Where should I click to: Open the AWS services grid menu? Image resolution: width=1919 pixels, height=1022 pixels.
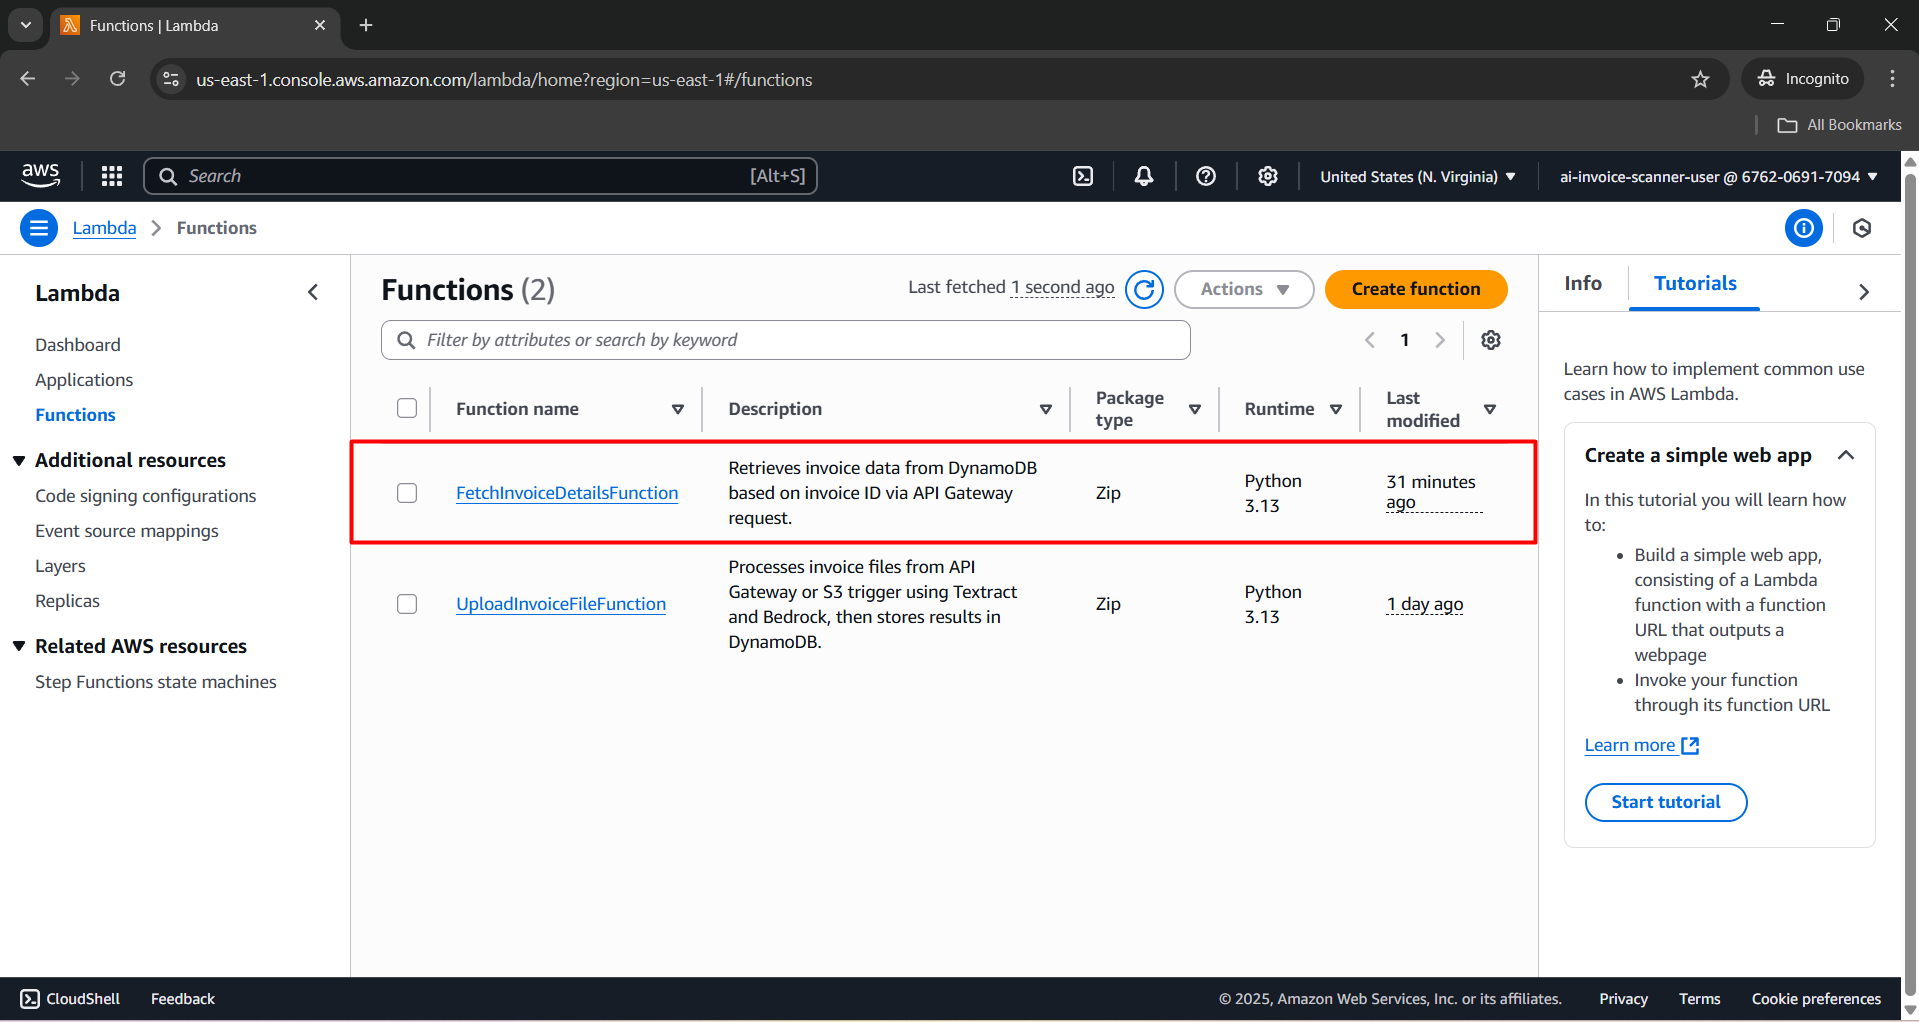pos(112,176)
